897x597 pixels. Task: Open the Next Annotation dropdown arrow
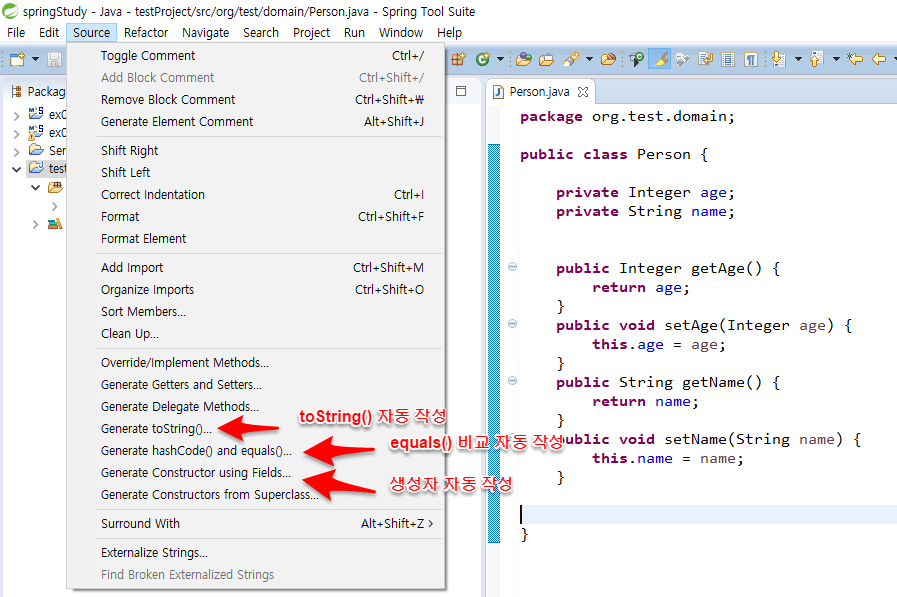(797, 59)
